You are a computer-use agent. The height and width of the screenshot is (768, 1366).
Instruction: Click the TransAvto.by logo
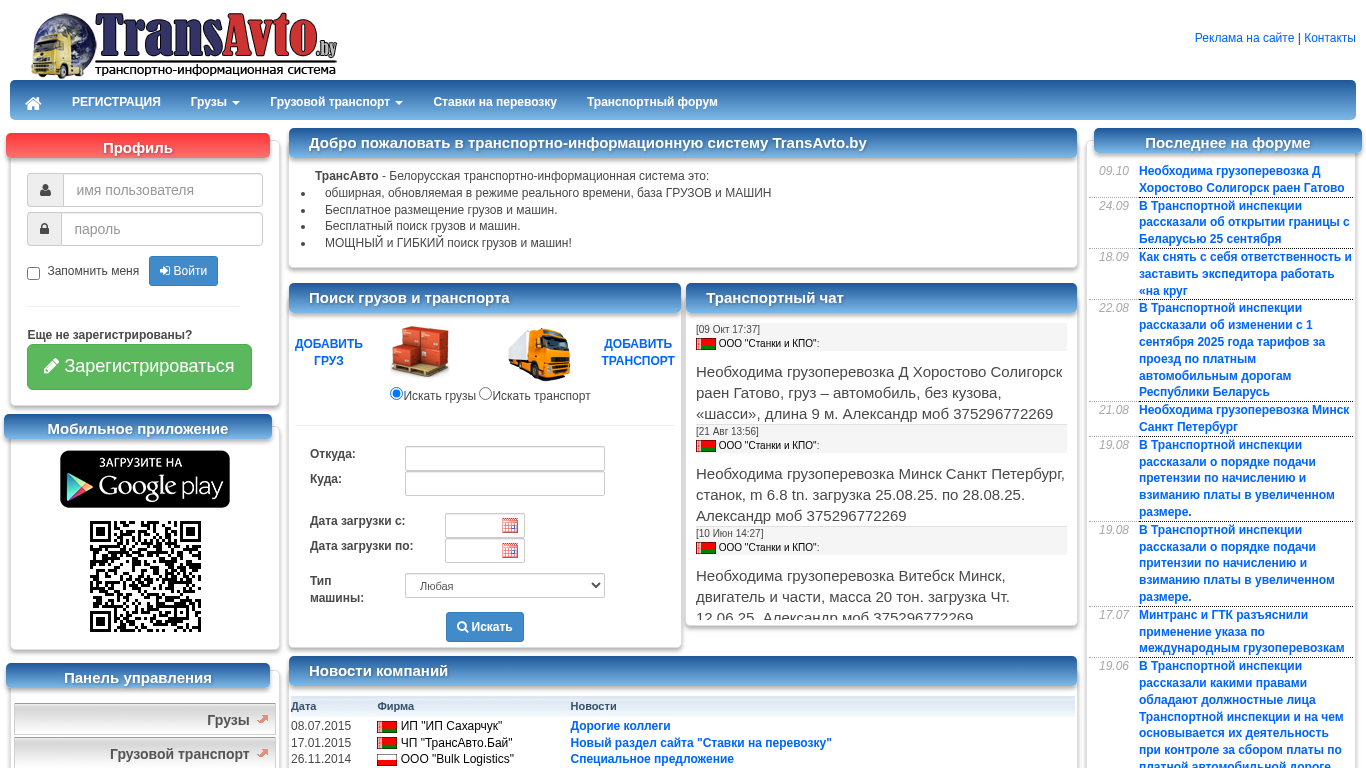click(x=184, y=45)
